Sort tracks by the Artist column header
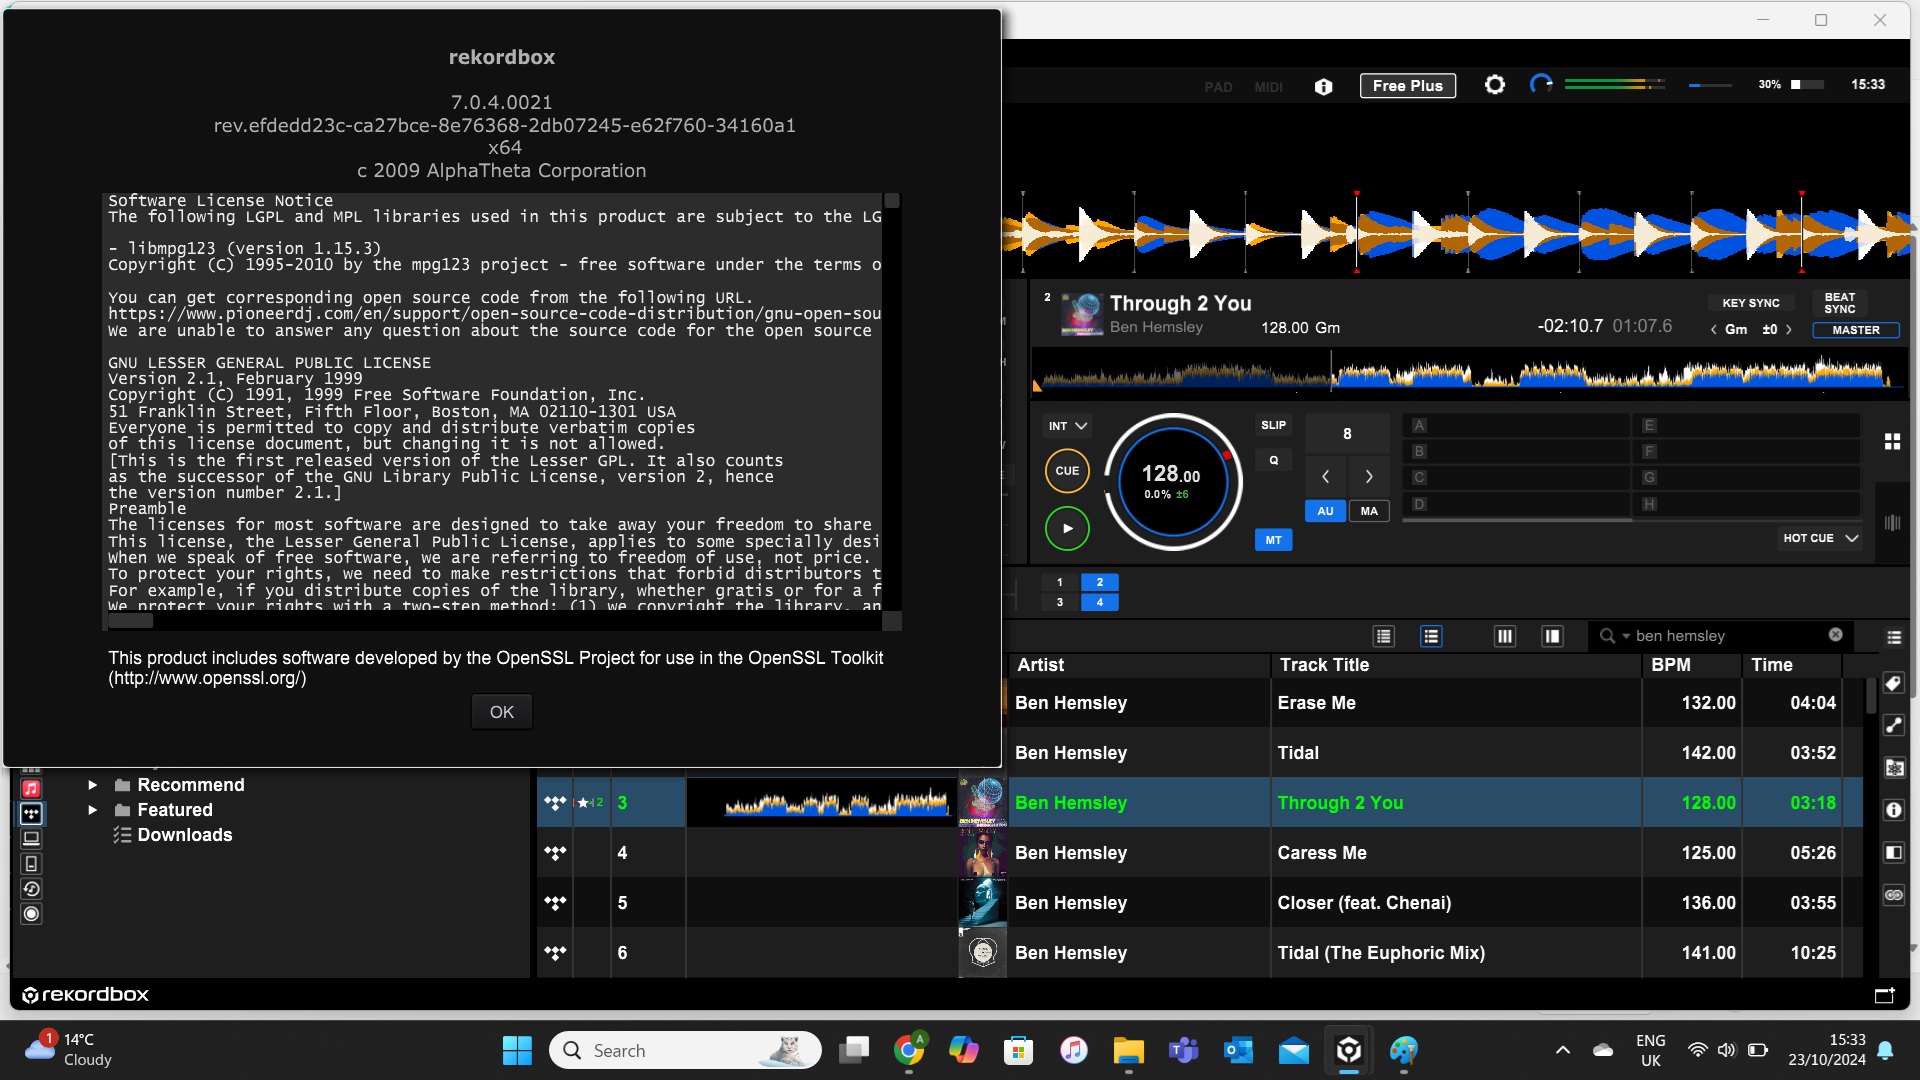 point(1138,665)
